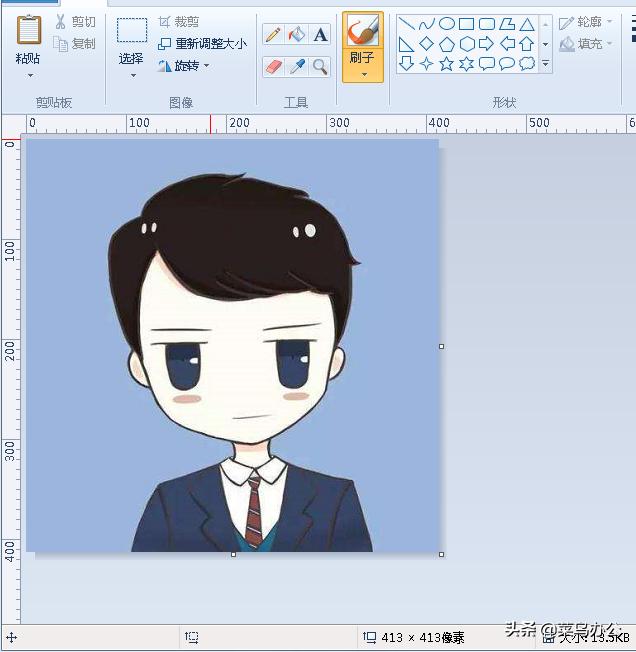This screenshot has width=636, height=652.
Task: Select the Magnifier tool
Action: point(320,67)
